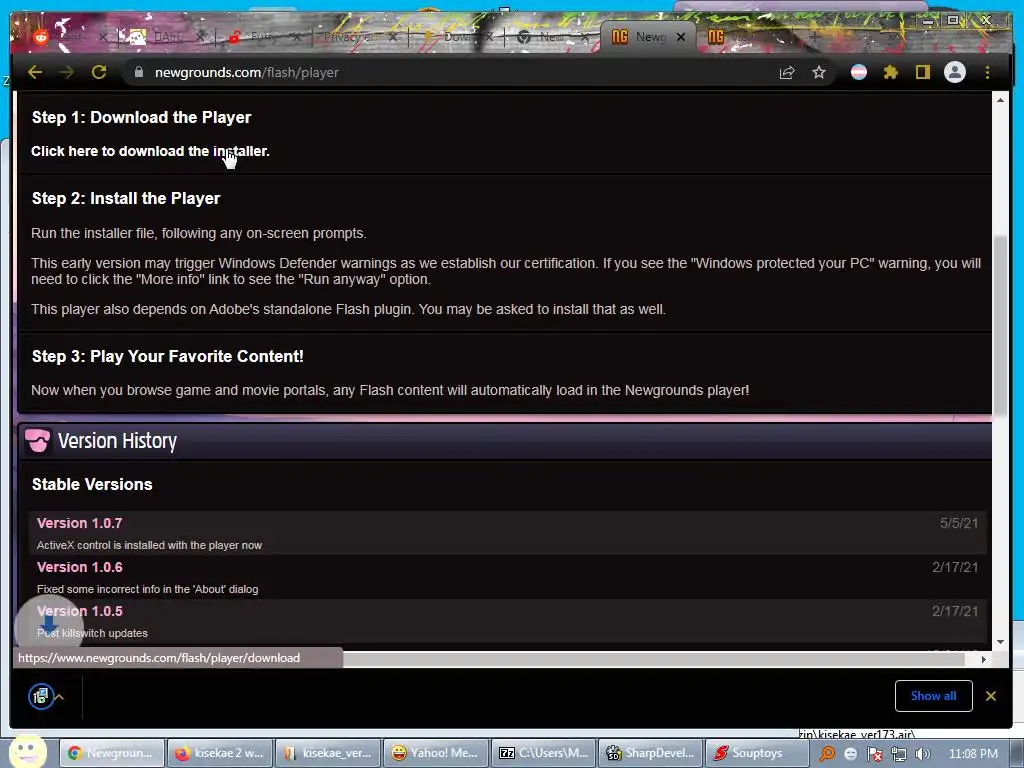Reload the Newgrounds page
The image size is (1024, 768).
pyautogui.click(x=99, y=72)
